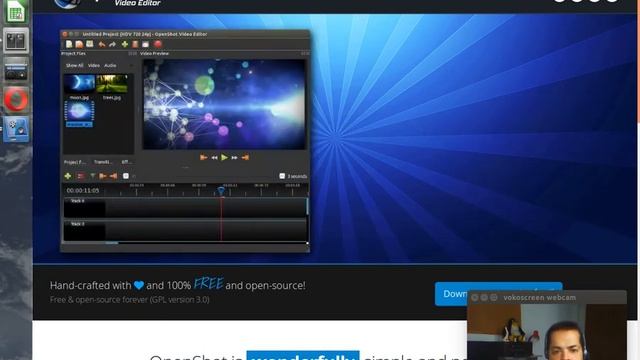640x360 pixels.
Task: Click the webcam video feed in vokoscreen window
Action: 547,332
